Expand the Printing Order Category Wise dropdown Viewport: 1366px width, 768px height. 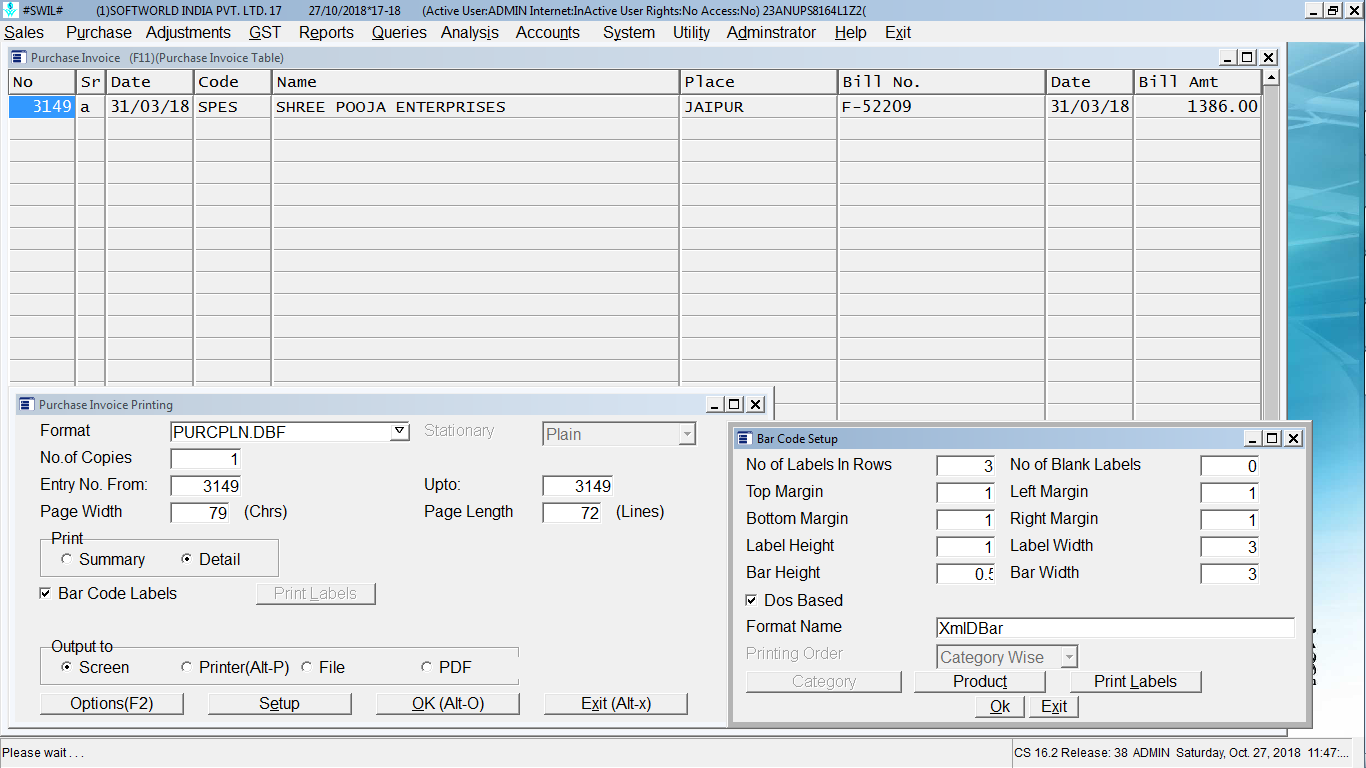pyautogui.click(x=1069, y=657)
